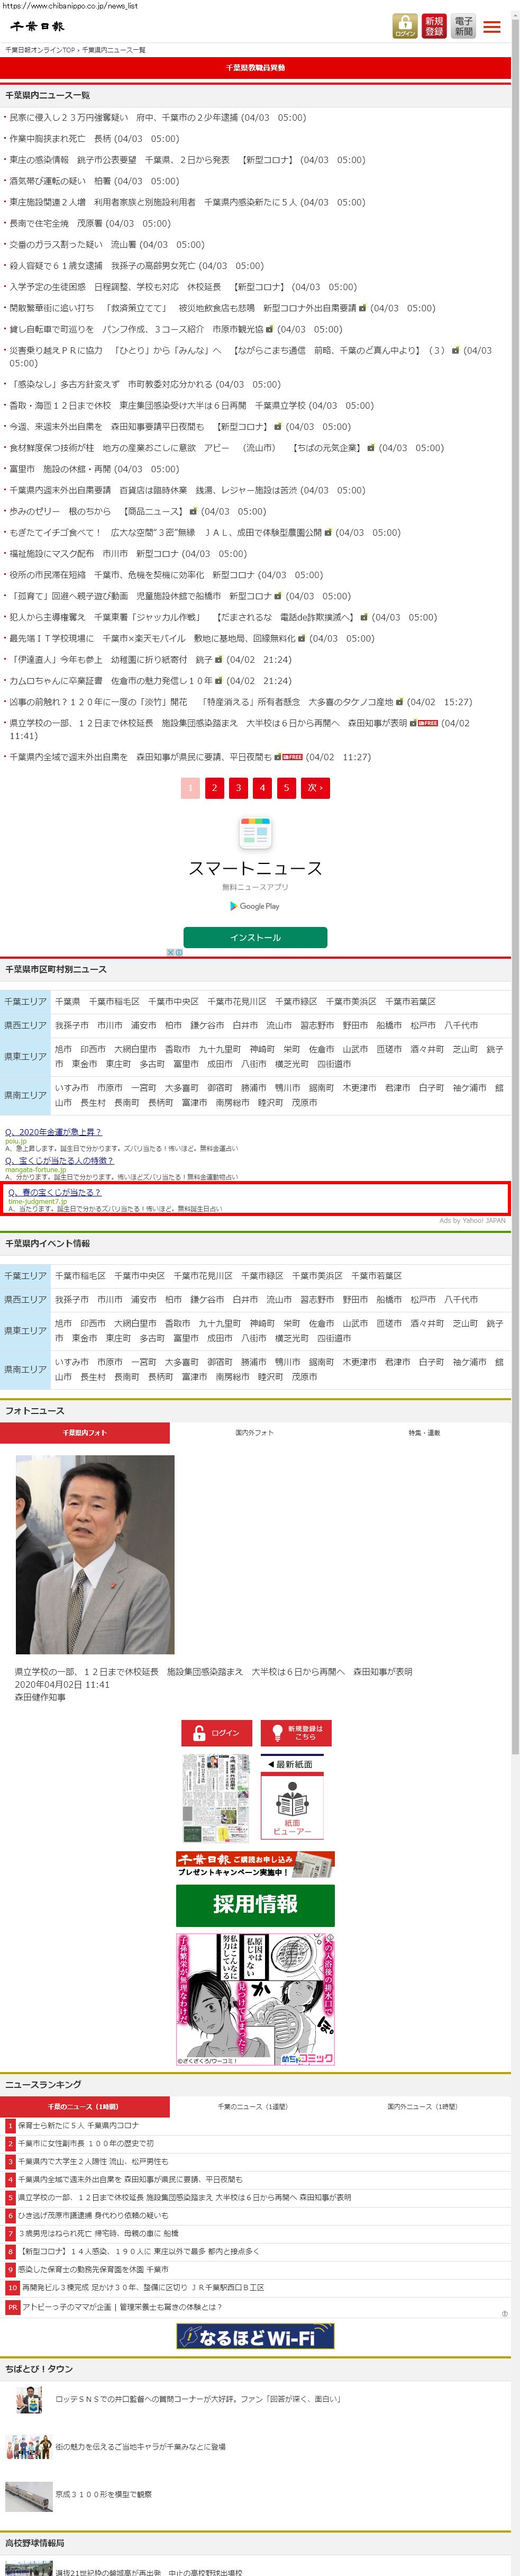Switch to 国内外フォト photo tab
The image size is (520, 2576).
point(254,1433)
